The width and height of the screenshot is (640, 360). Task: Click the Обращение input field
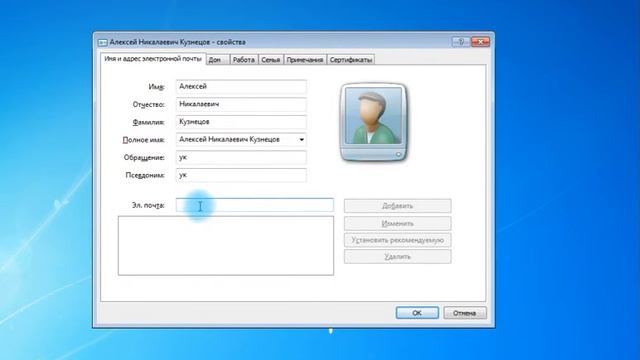(x=241, y=158)
